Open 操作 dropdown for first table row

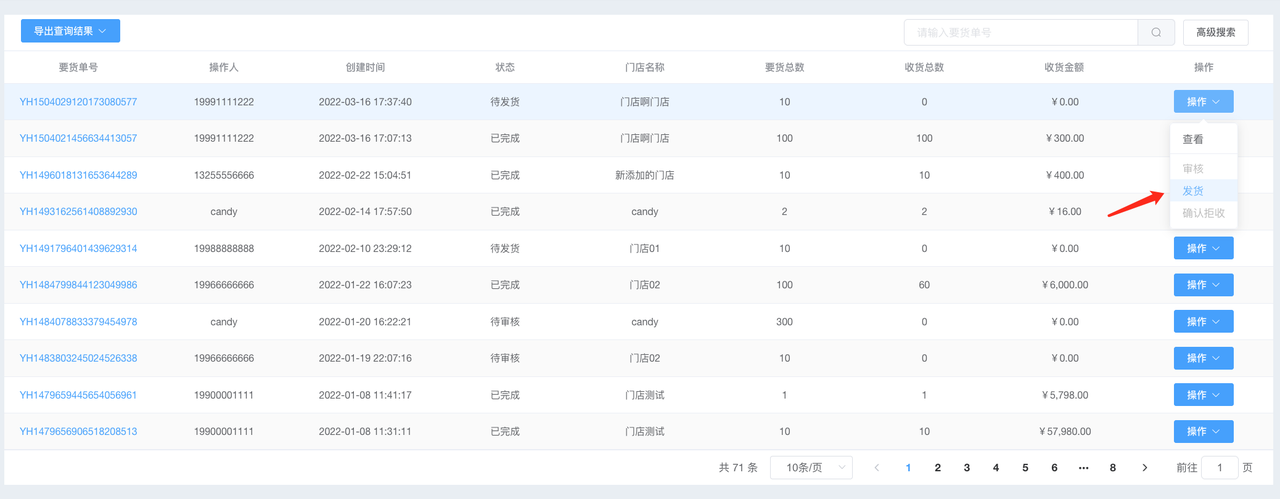pyautogui.click(x=1203, y=102)
